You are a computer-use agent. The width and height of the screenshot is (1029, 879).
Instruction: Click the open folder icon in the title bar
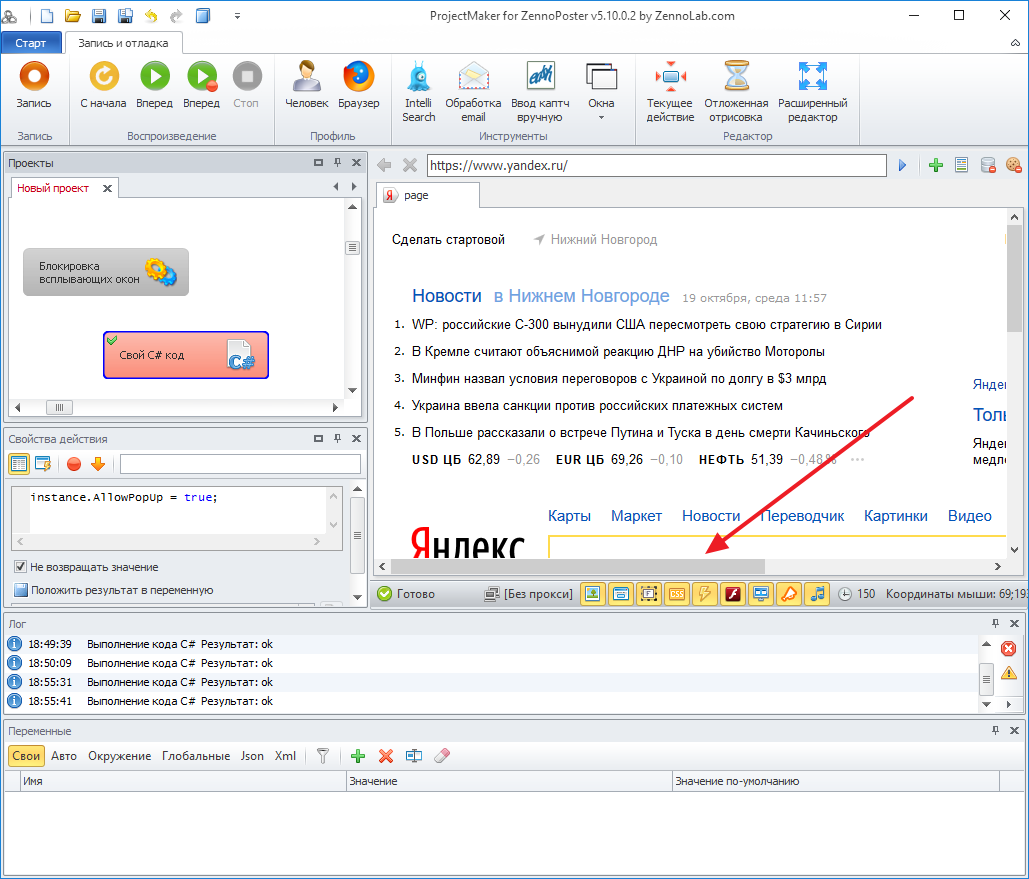point(72,15)
